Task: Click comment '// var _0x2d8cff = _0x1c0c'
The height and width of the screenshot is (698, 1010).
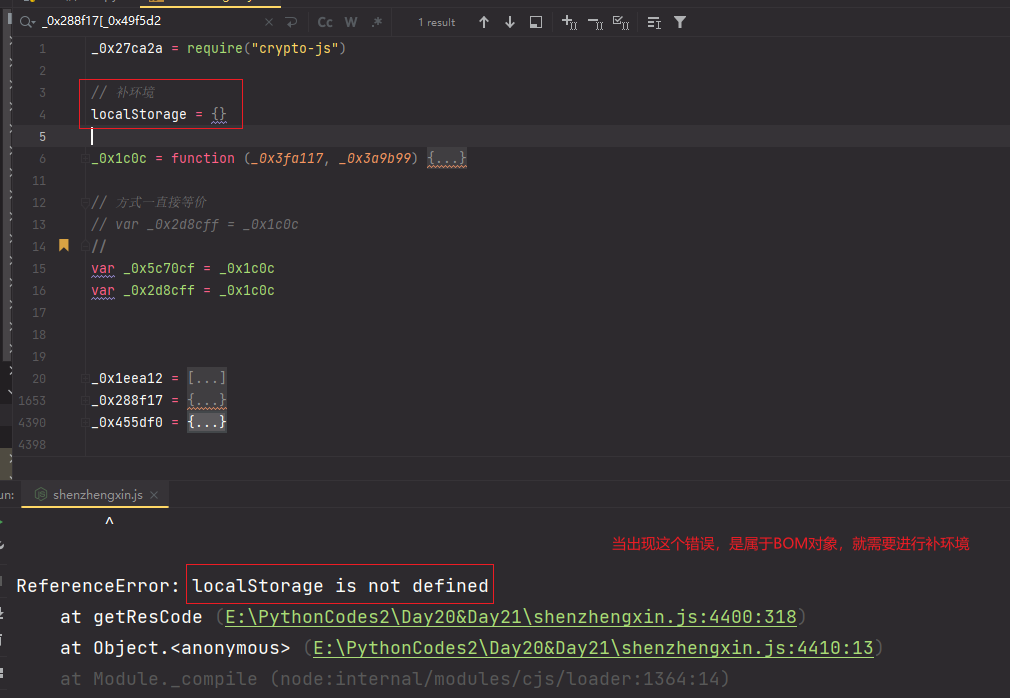Action: coord(195,224)
